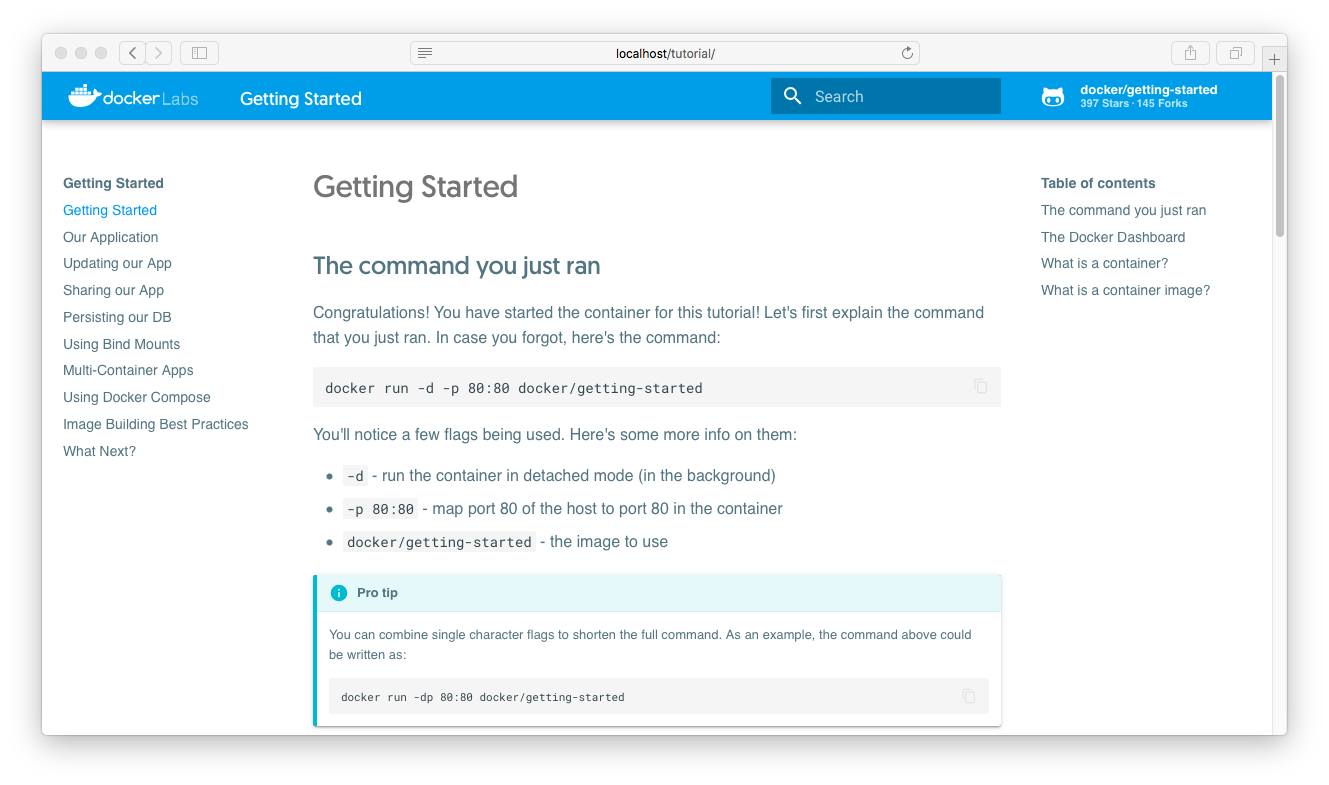The image size is (1329, 785).
Task: Click the '-p 80:80' inline code flag
Action: coord(379,509)
